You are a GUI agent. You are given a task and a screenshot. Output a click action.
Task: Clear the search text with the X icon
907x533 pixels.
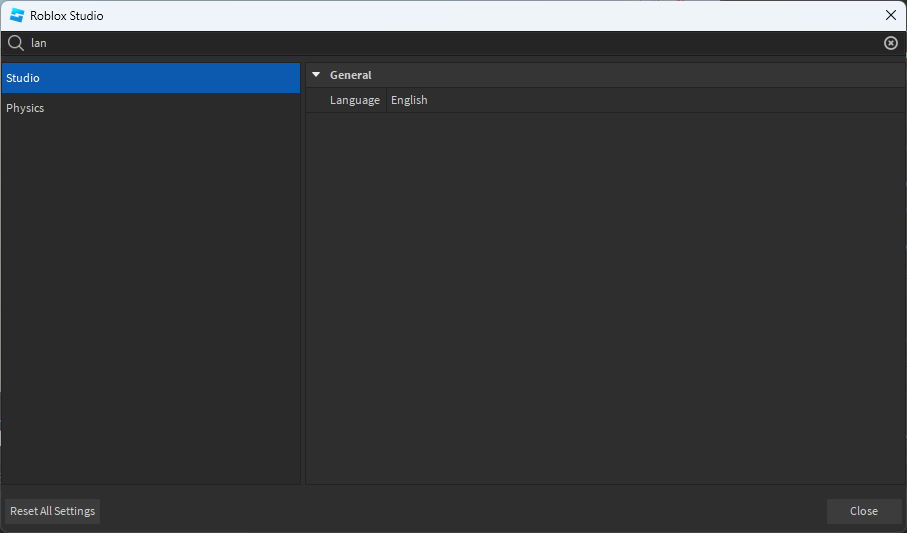pyautogui.click(x=891, y=43)
